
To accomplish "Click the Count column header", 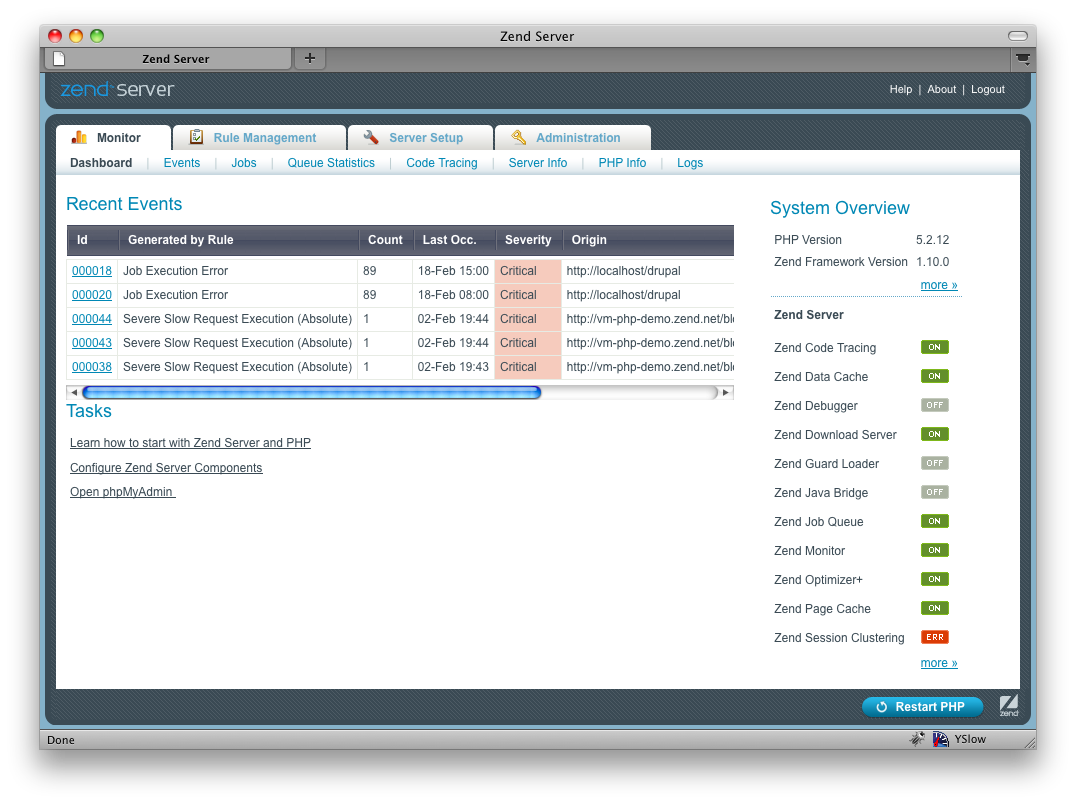I will tap(385, 239).
